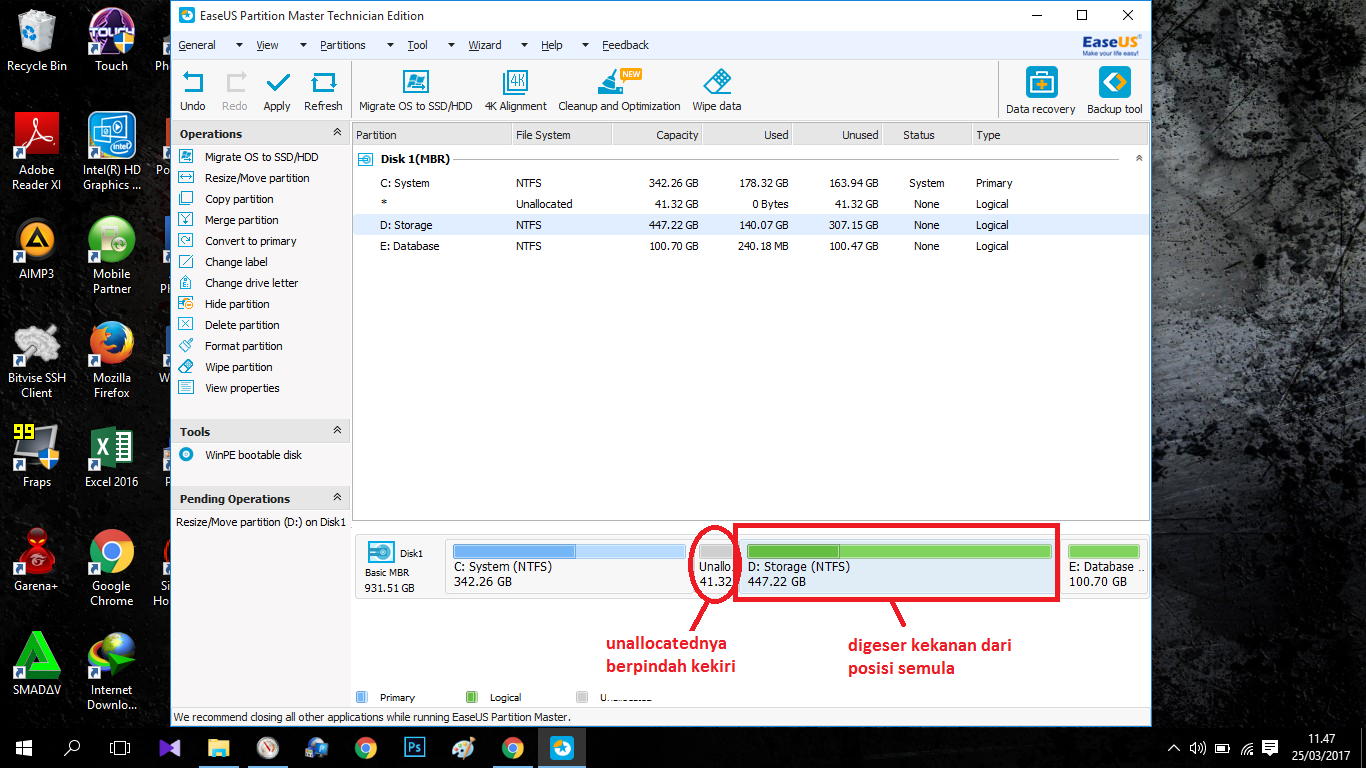Open File Explorer from the taskbar
This screenshot has height=768, width=1366.
pos(218,747)
